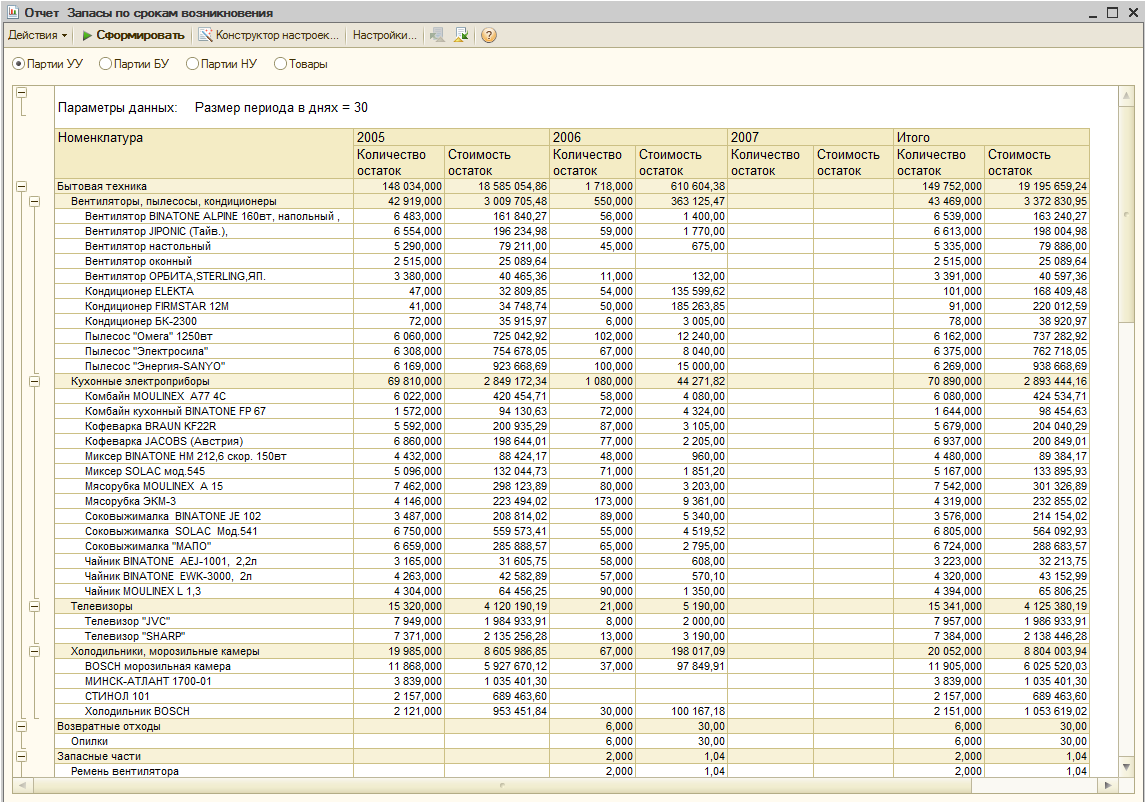Collapse the Бытовая техника group
1145x802 pixels.
click(21, 186)
